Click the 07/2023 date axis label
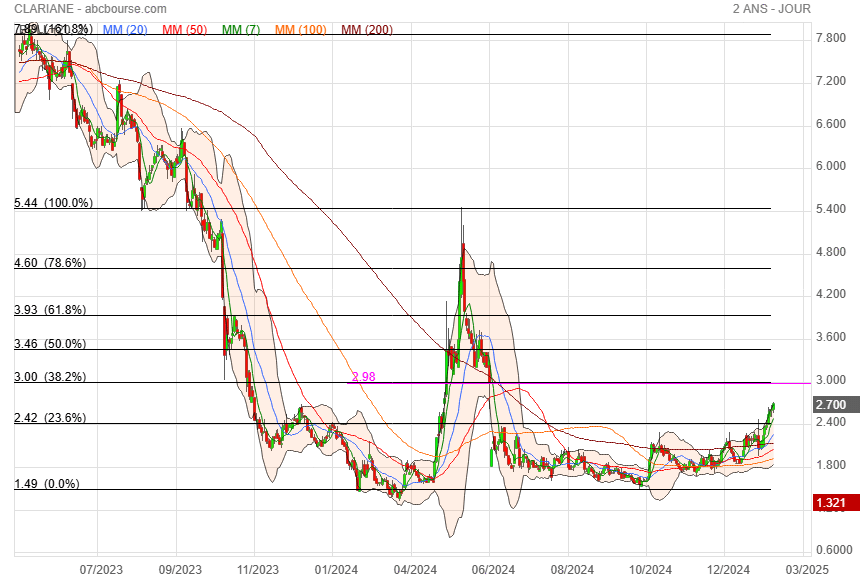 (101, 570)
